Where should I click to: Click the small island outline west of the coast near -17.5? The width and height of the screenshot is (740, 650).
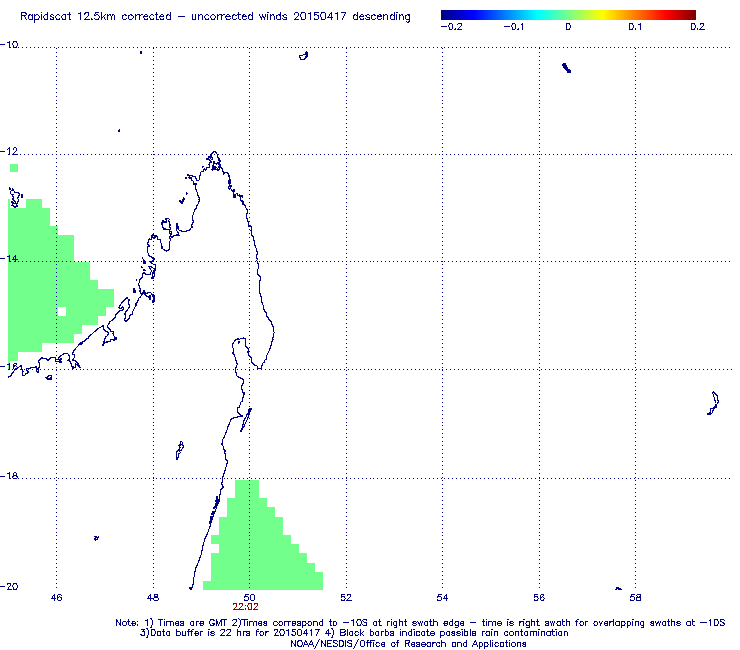pos(180,450)
